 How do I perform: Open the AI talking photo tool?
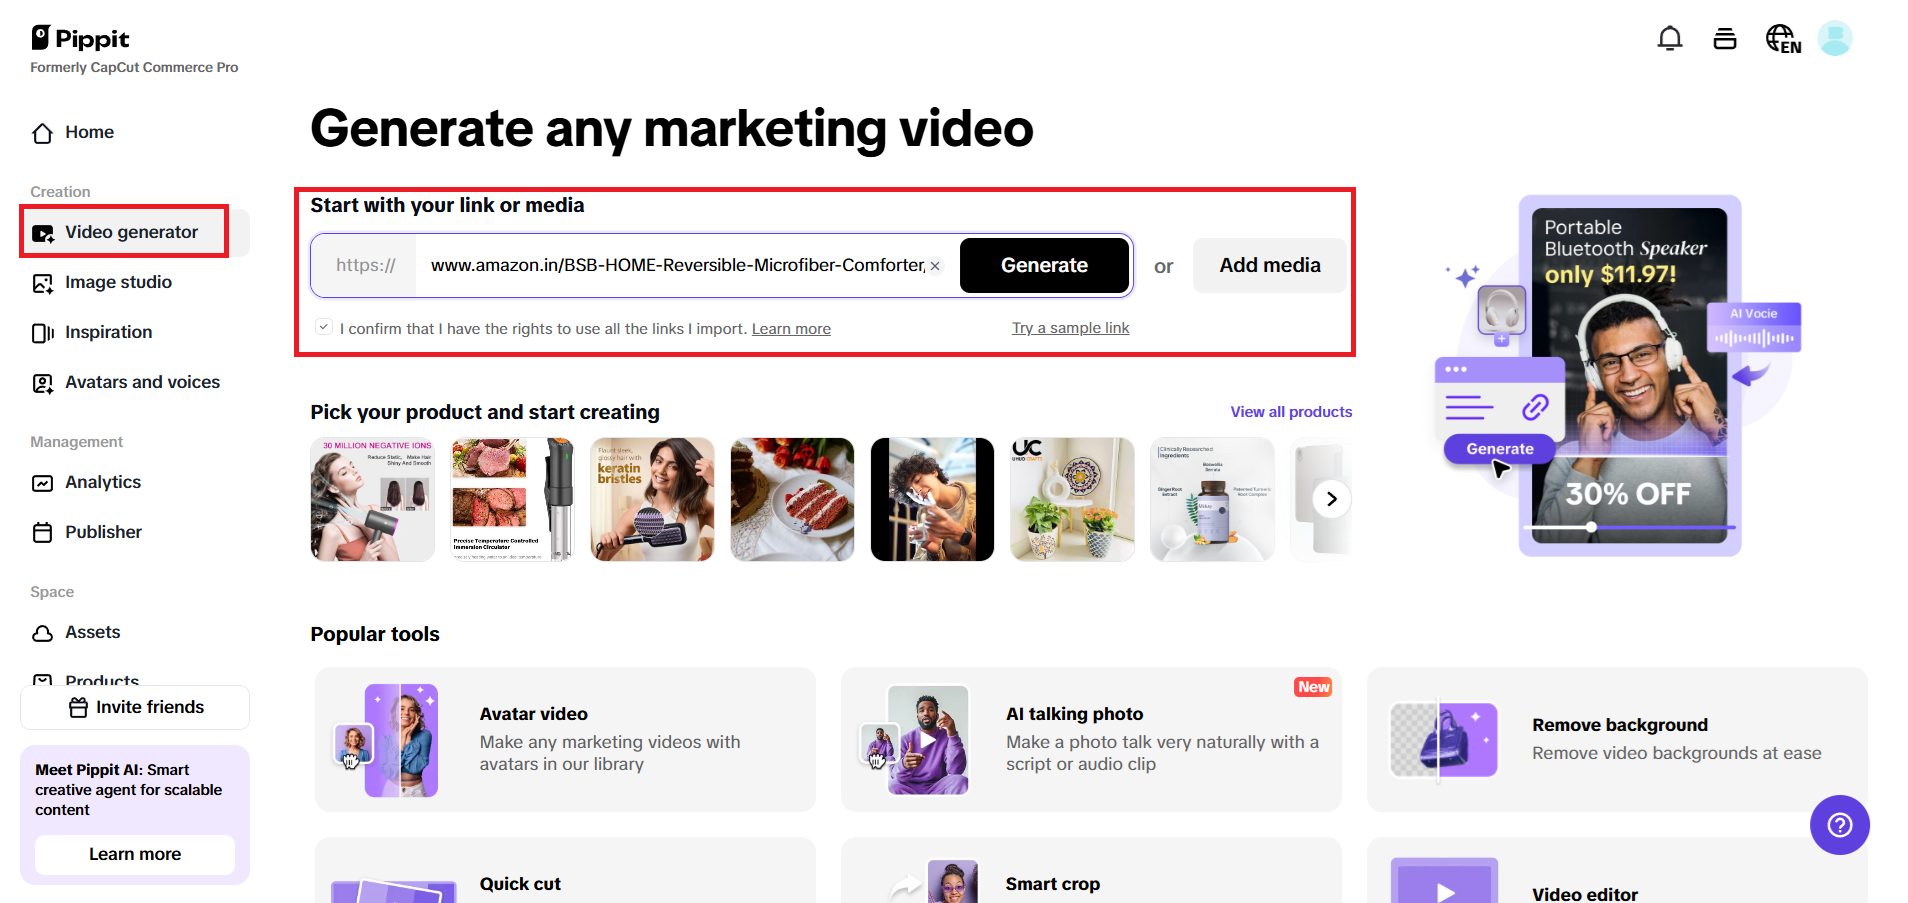pyautogui.click(x=1091, y=740)
